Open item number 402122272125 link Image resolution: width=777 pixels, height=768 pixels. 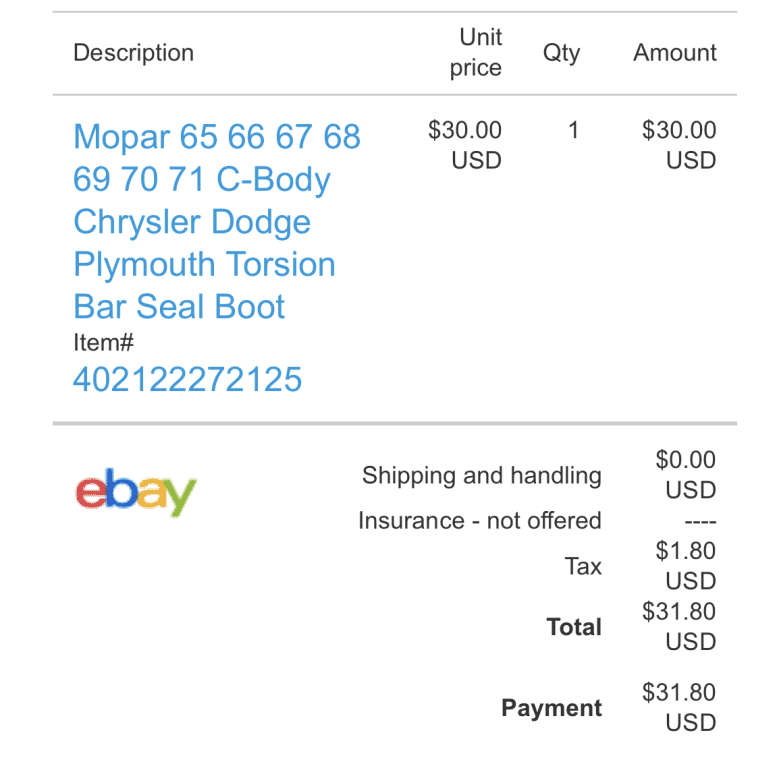pyautogui.click(x=187, y=380)
